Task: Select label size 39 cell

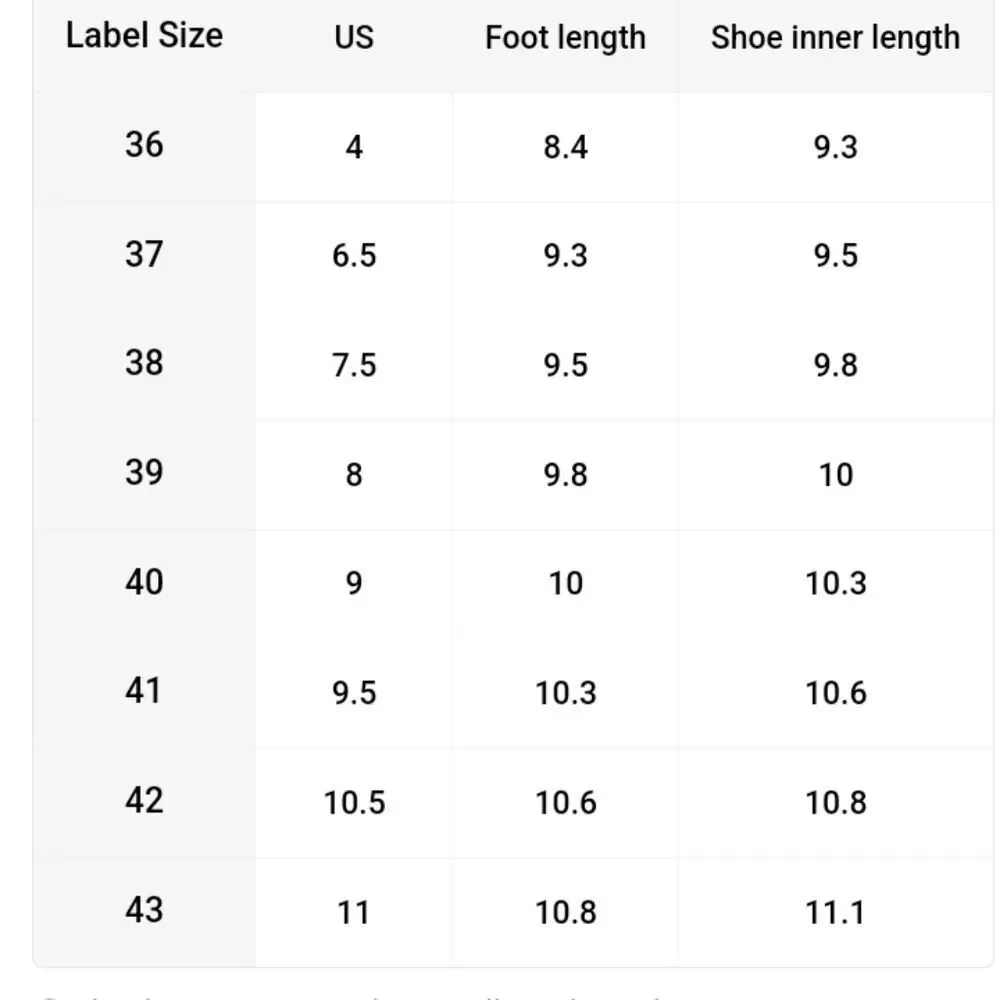Action: click(144, 473)
